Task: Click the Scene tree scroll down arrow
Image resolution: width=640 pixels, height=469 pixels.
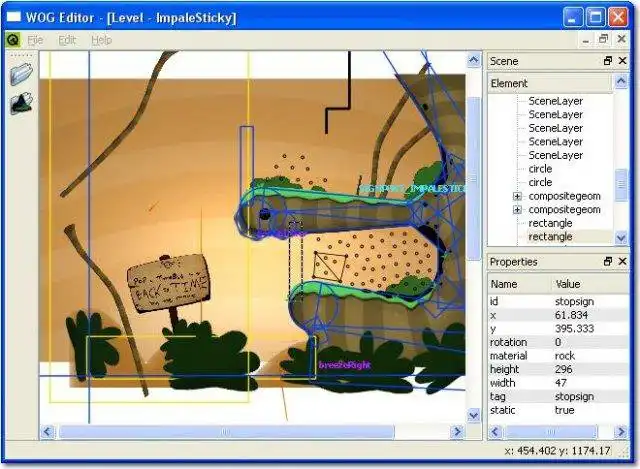Action: [621, 238]
